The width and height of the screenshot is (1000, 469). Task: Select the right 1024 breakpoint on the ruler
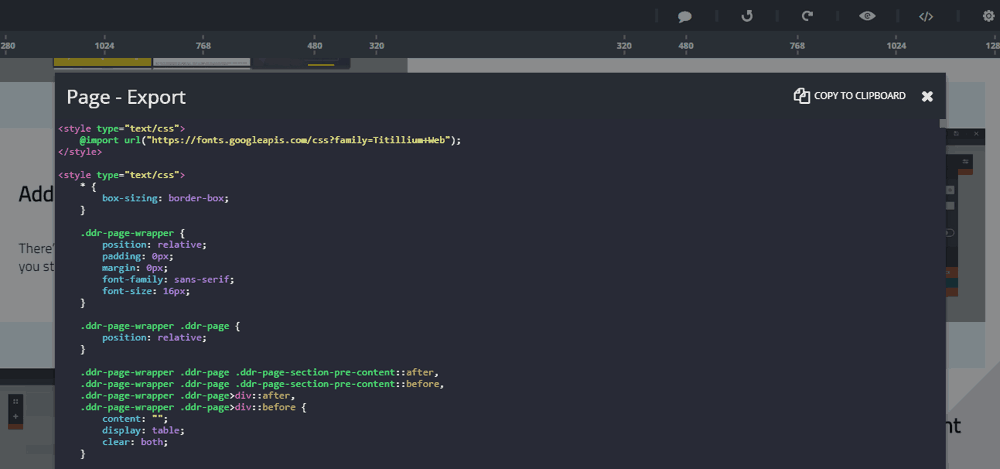pyautogui.click(x=896, y=46)
